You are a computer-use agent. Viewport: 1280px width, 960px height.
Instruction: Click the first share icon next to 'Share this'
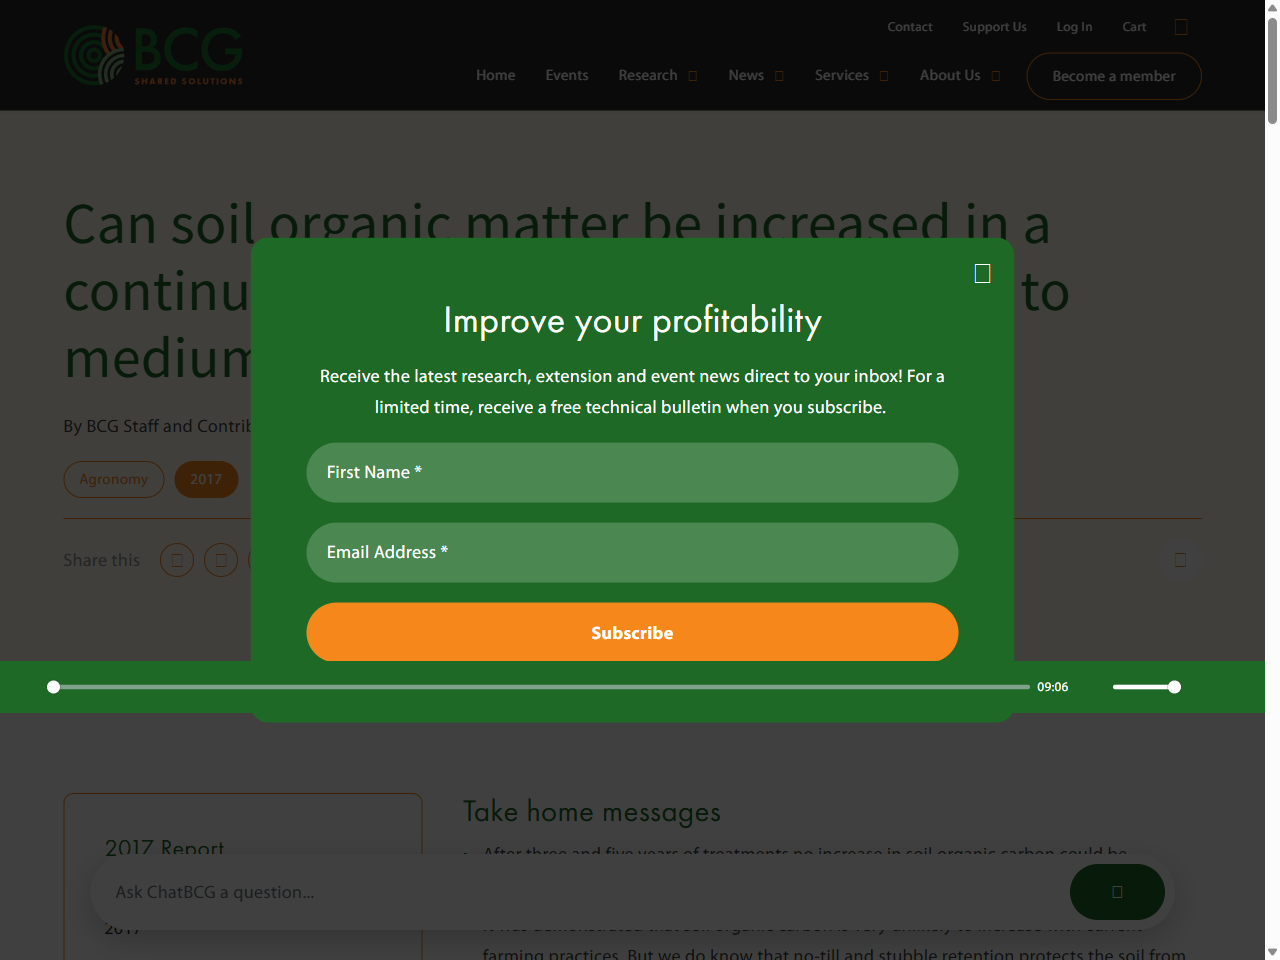tap(177, 560)
